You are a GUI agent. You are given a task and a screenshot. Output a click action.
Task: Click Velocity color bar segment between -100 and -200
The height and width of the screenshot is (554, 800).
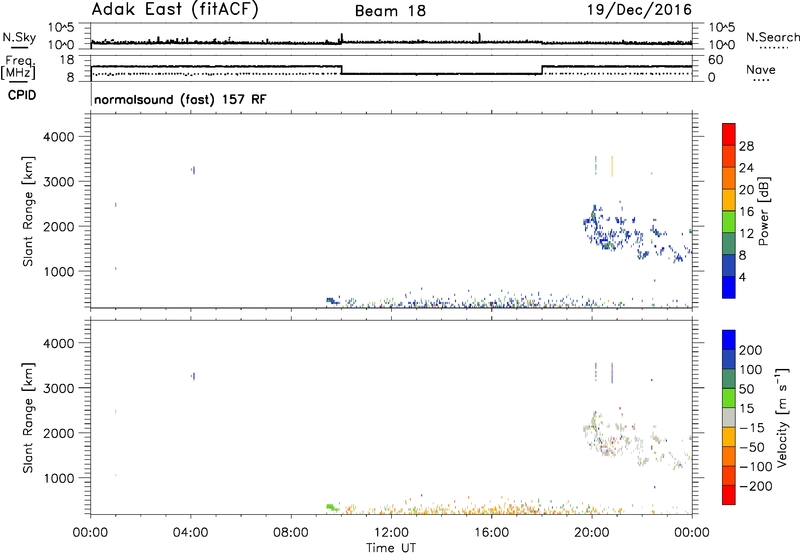coord(729,476)
